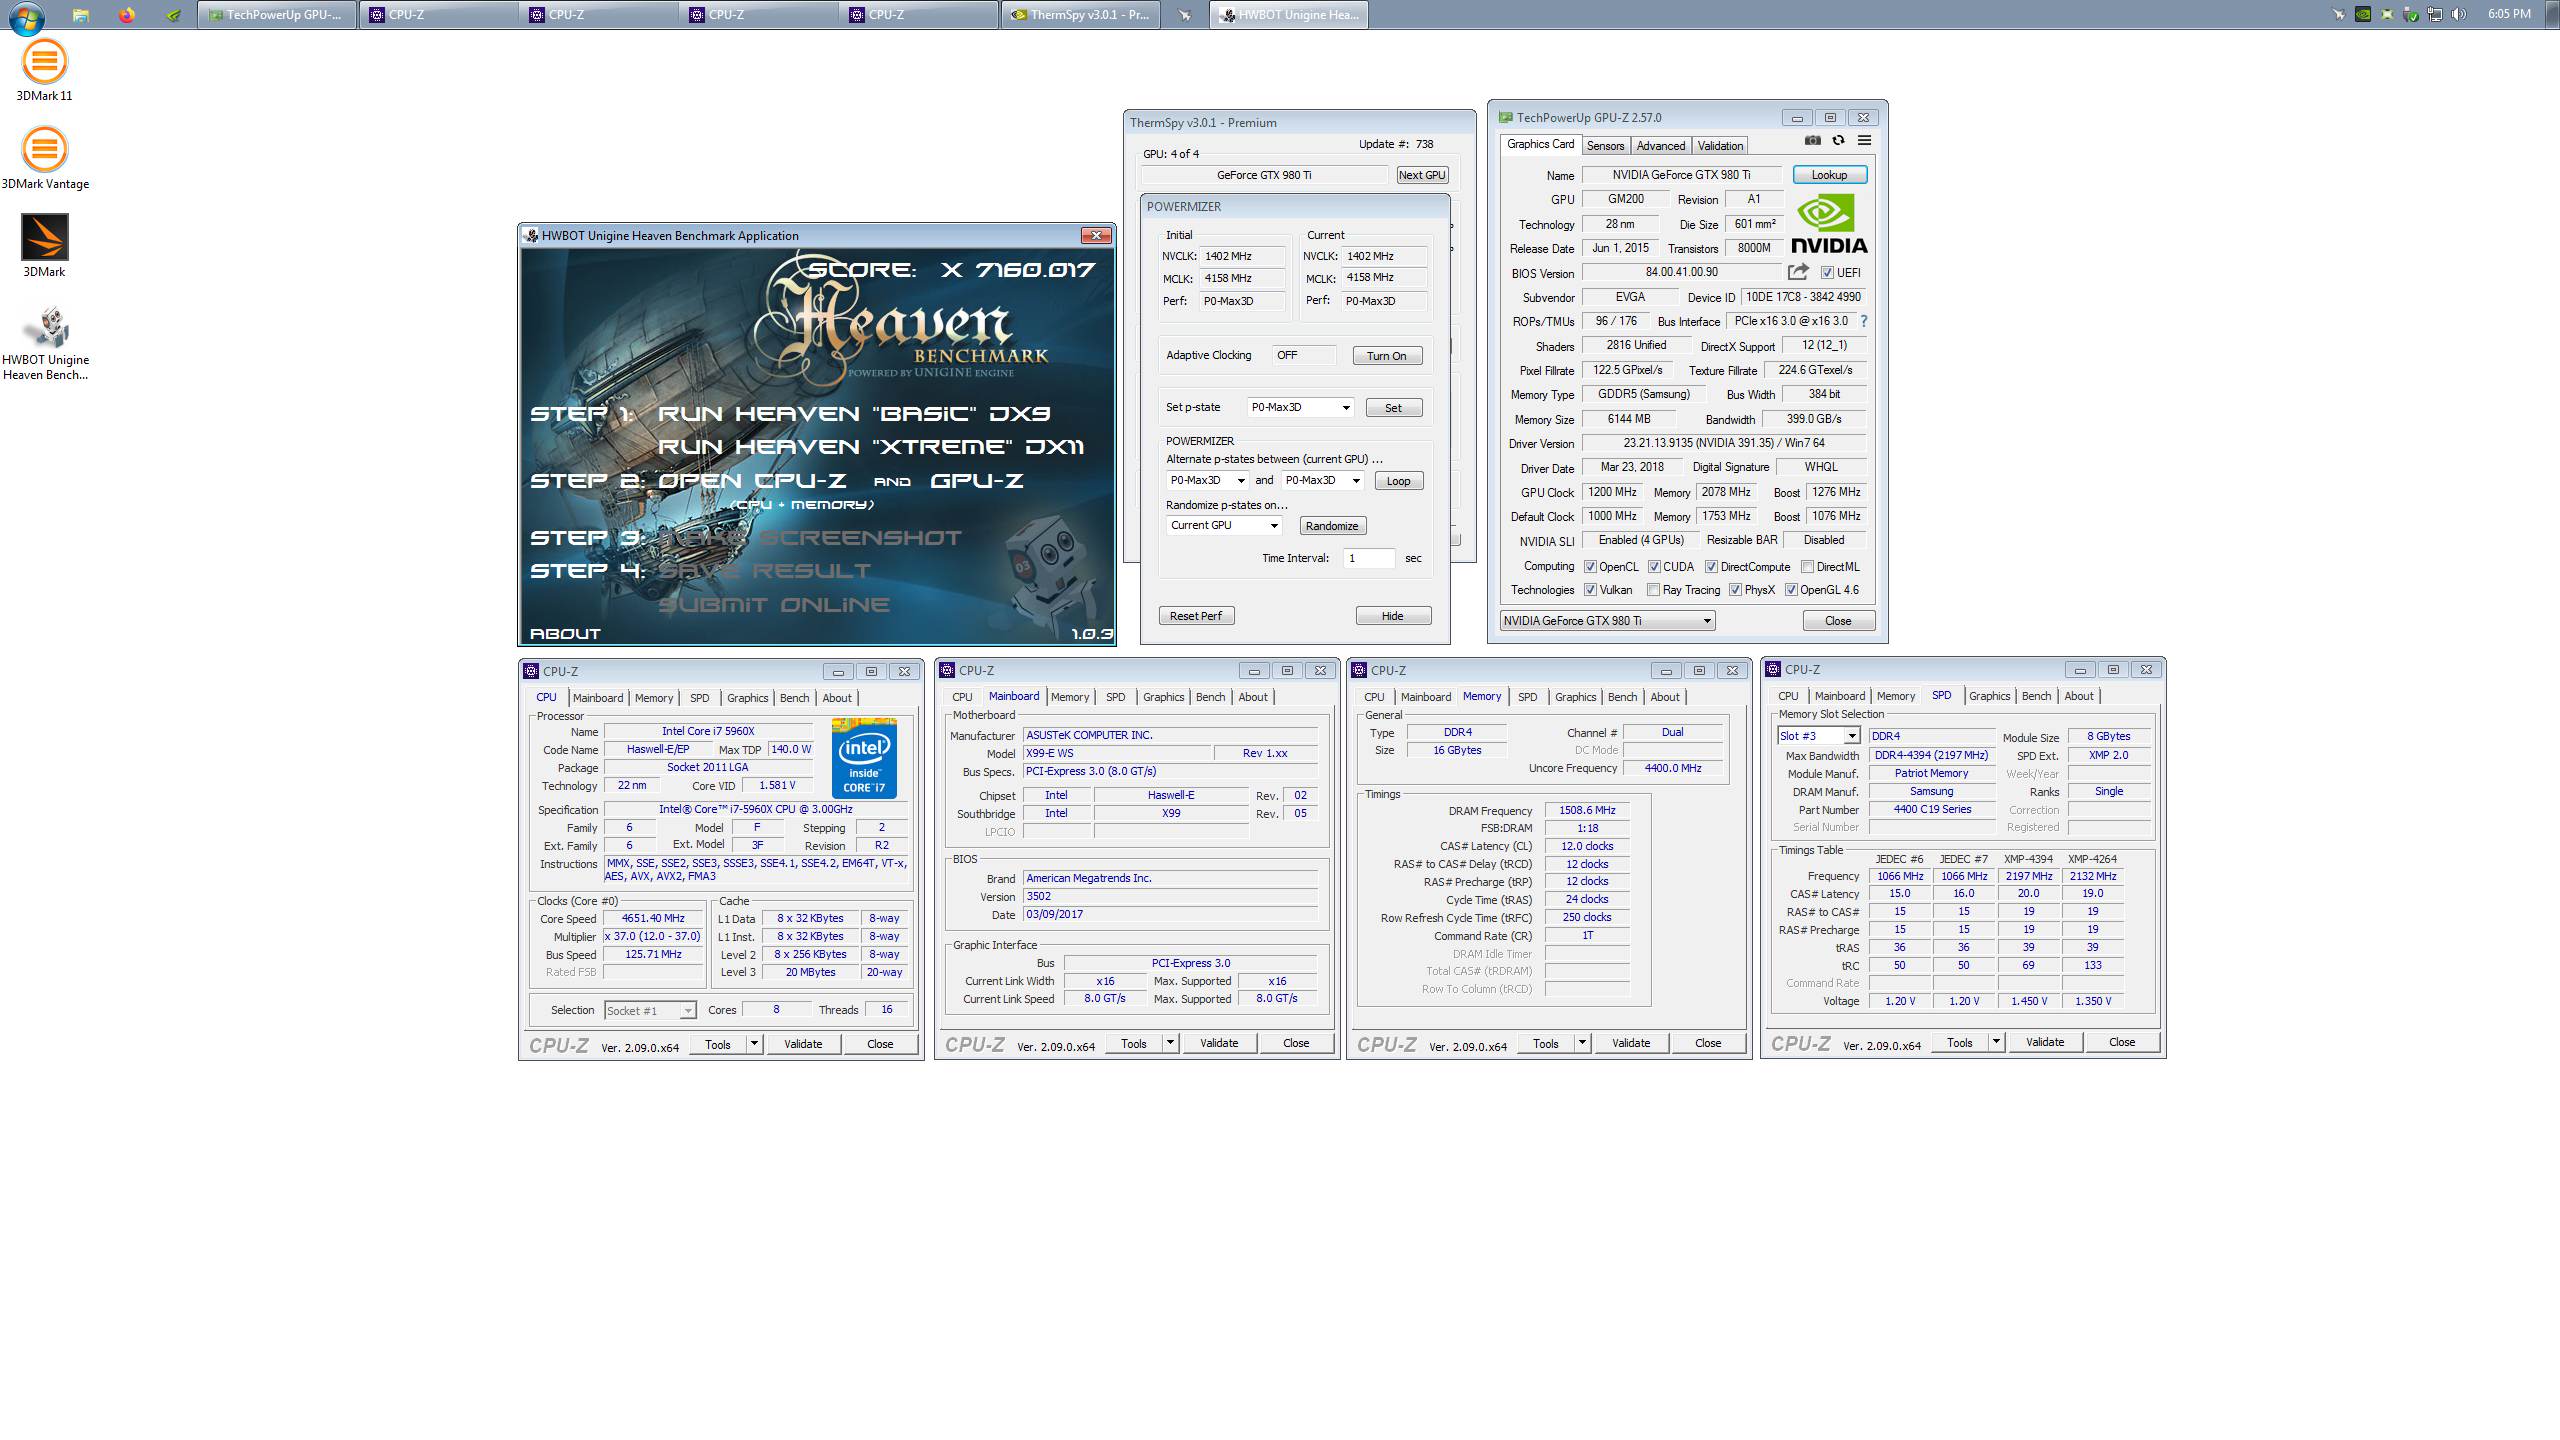Click Turn On for Adaptive Clocking
This screenshot has height=1440, width=2560.
(x=1387, y=356)
